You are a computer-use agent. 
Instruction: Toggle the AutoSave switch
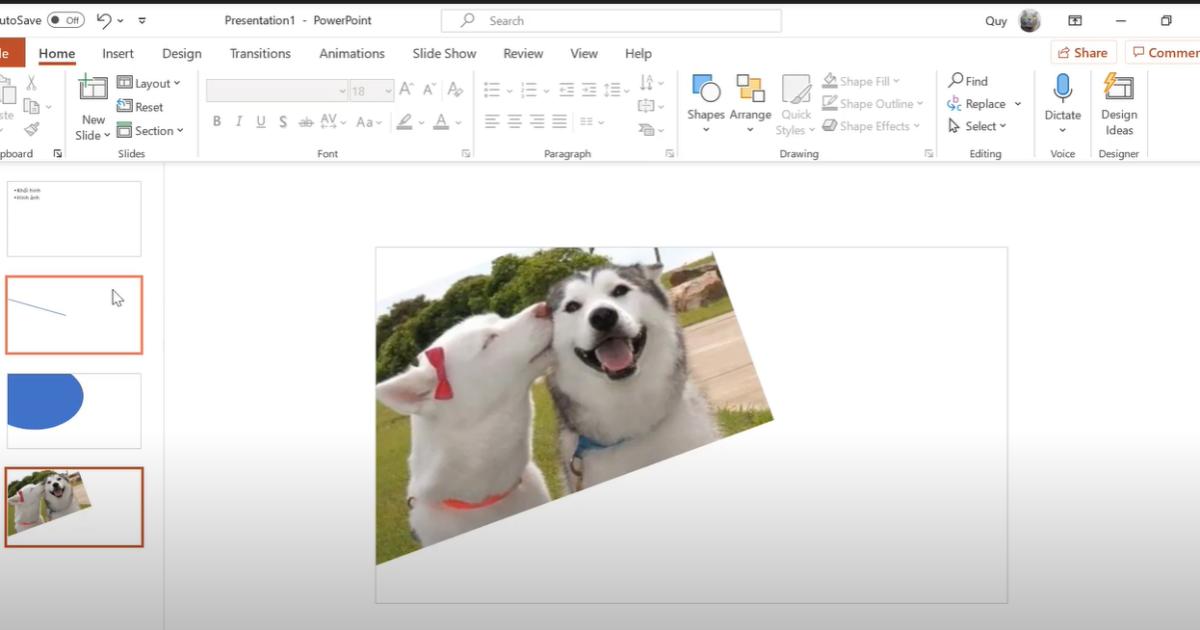(66, 20)
